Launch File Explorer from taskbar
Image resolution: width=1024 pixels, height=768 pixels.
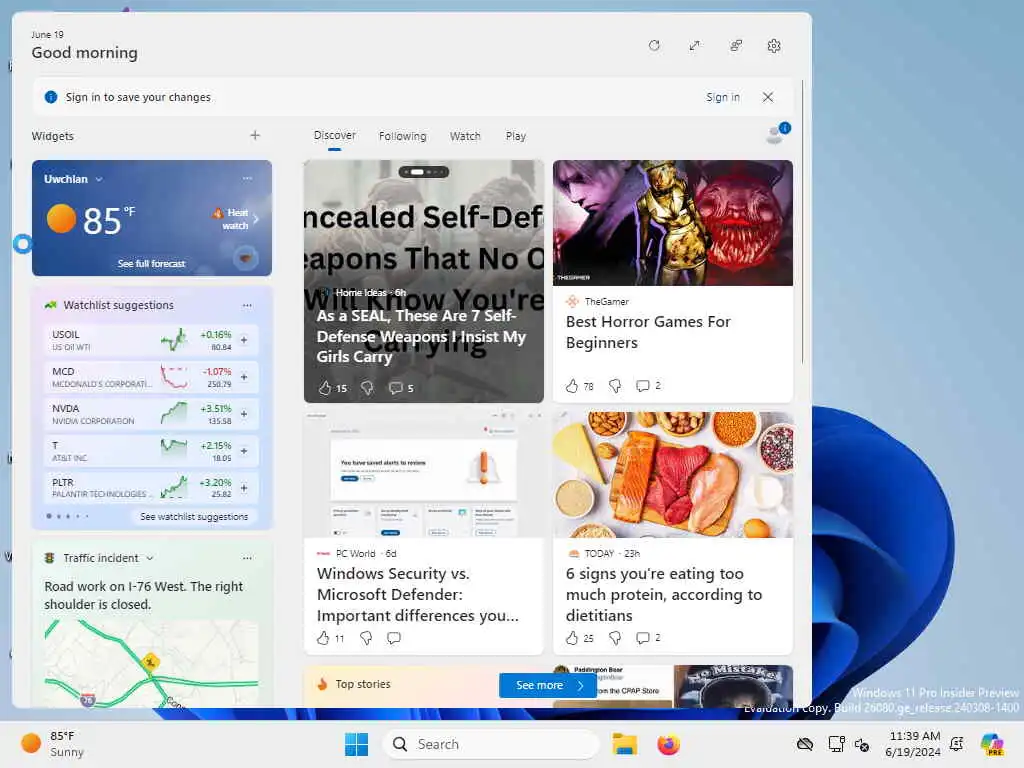624,744
